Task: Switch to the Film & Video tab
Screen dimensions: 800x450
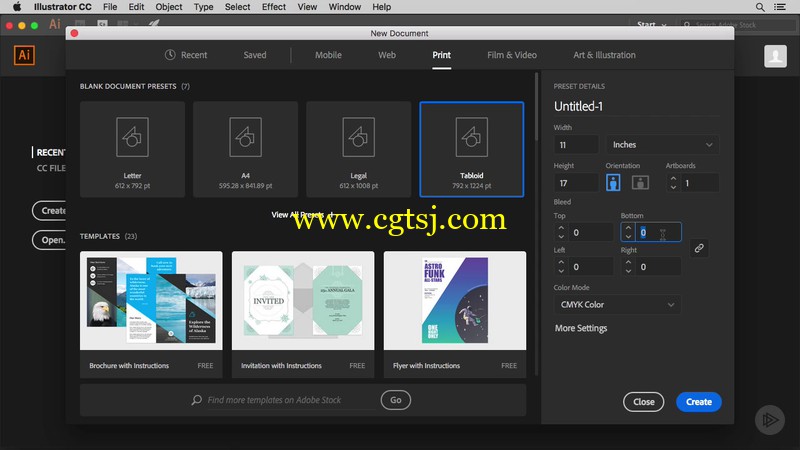Action: click(x=512, y=55)
